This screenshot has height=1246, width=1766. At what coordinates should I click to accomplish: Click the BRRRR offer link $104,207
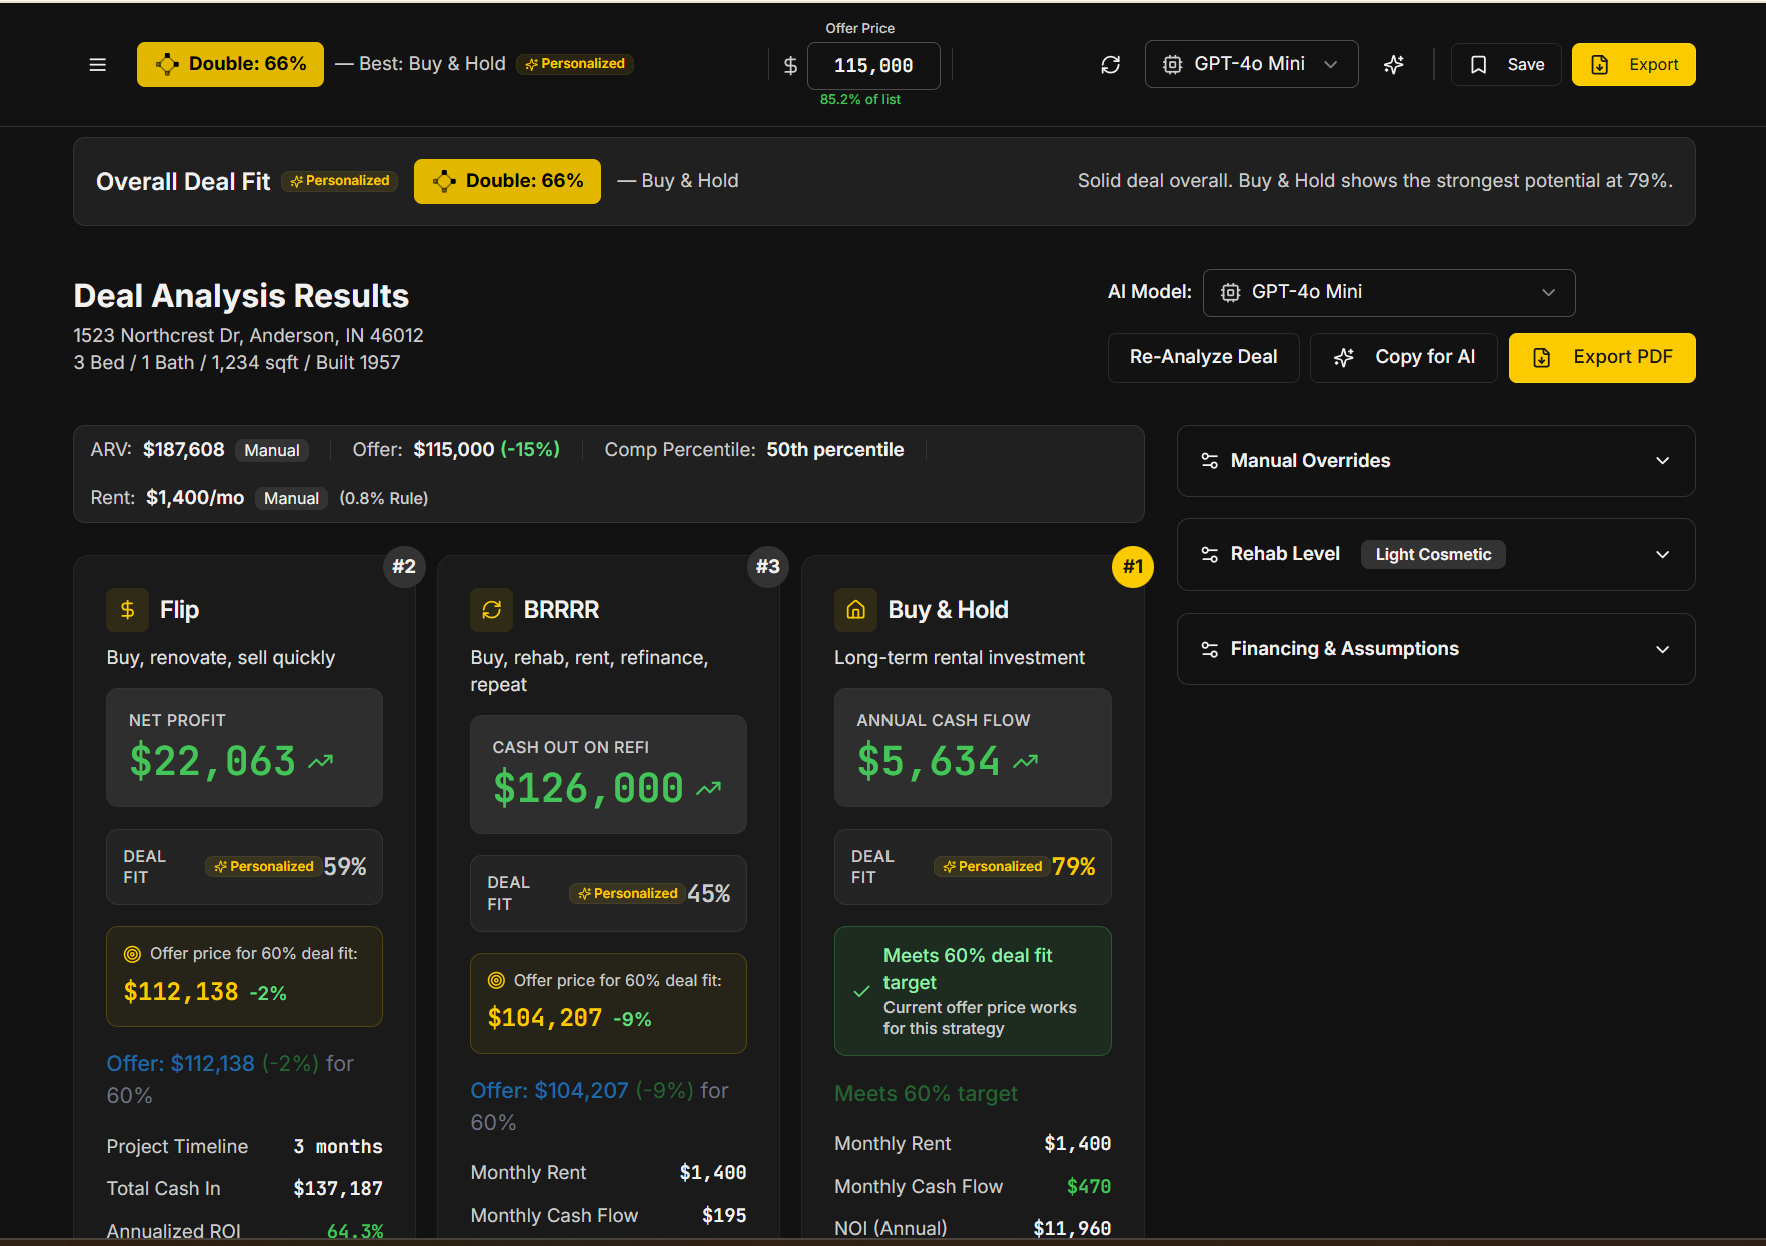[x=550, y=1091]
